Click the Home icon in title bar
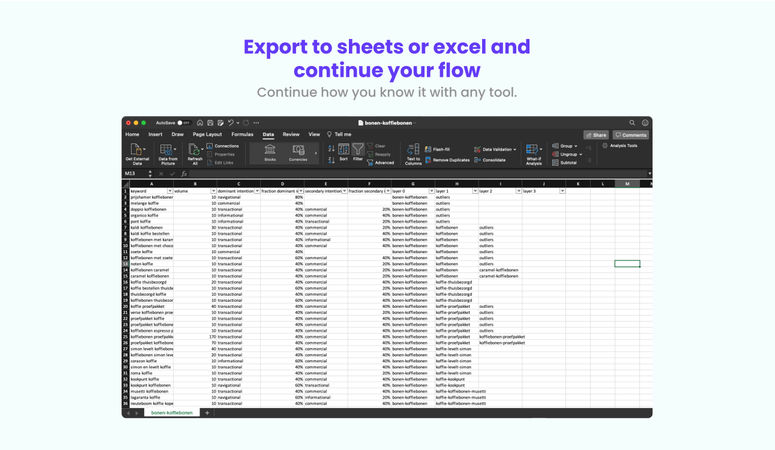Viewport: 775px width, 450px height. pyautogui.click(x=200, y=123)
